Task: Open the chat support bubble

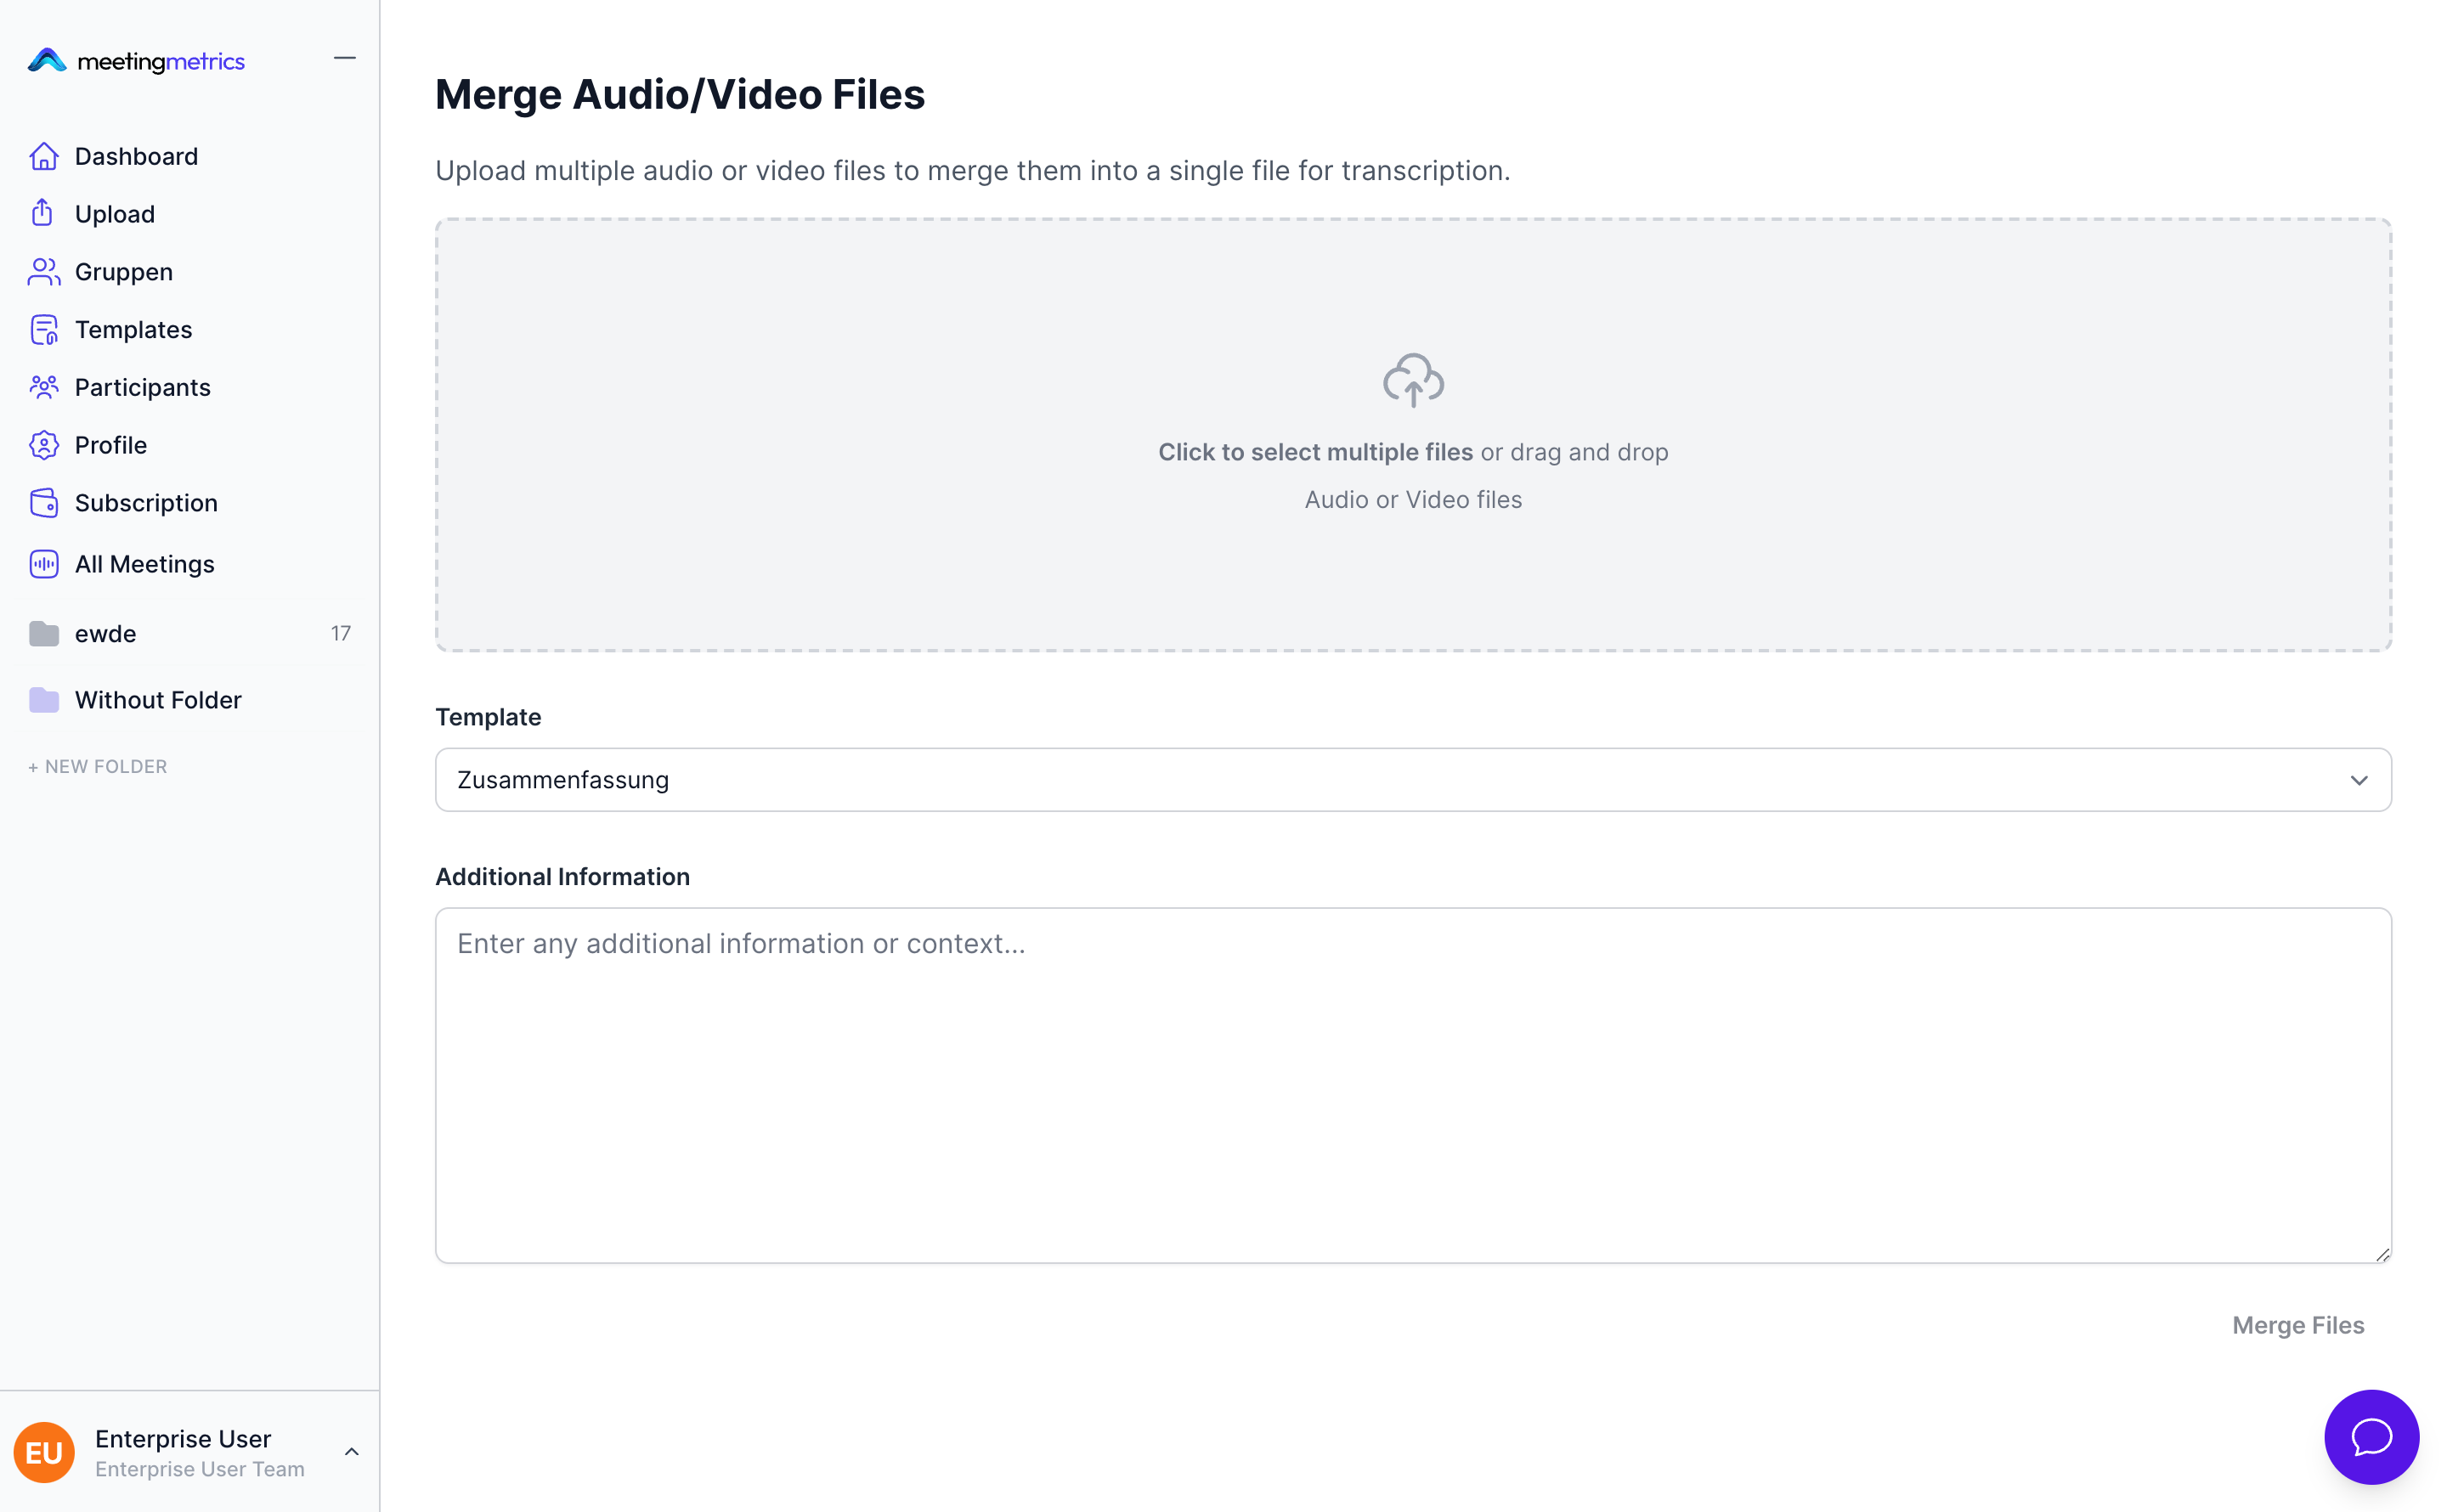Action: (2370, 1436)
